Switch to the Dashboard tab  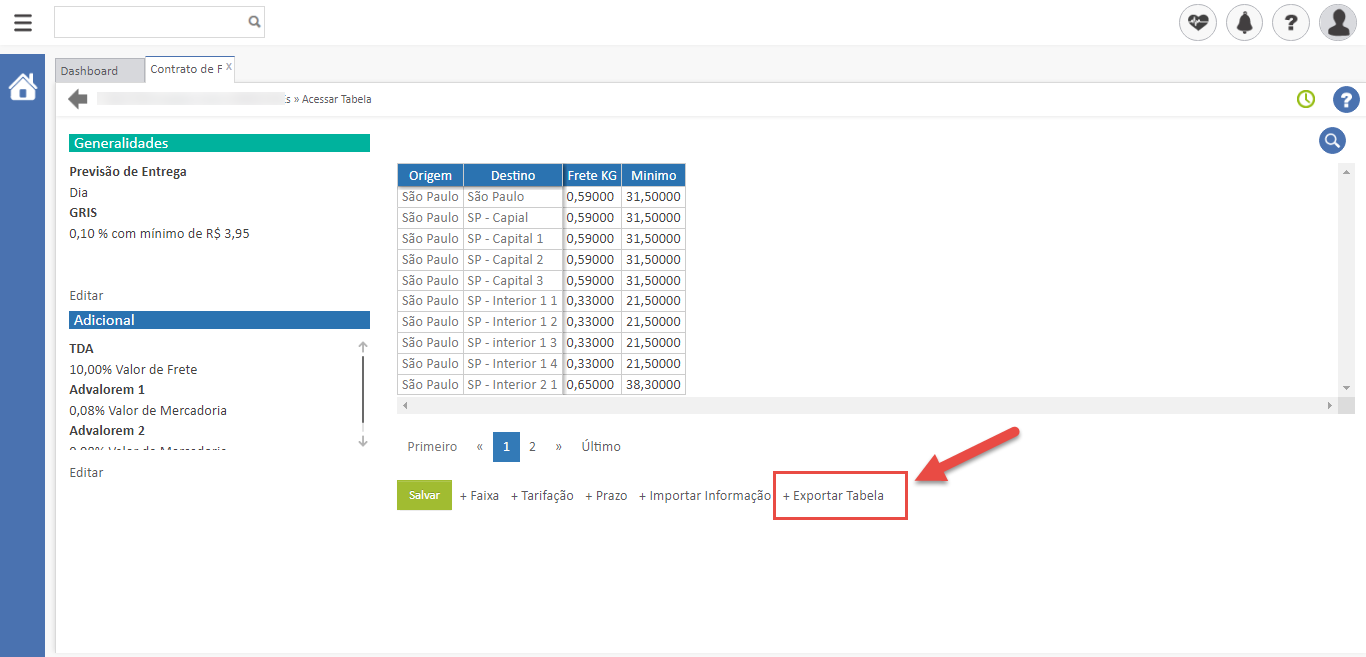point(89,71)
